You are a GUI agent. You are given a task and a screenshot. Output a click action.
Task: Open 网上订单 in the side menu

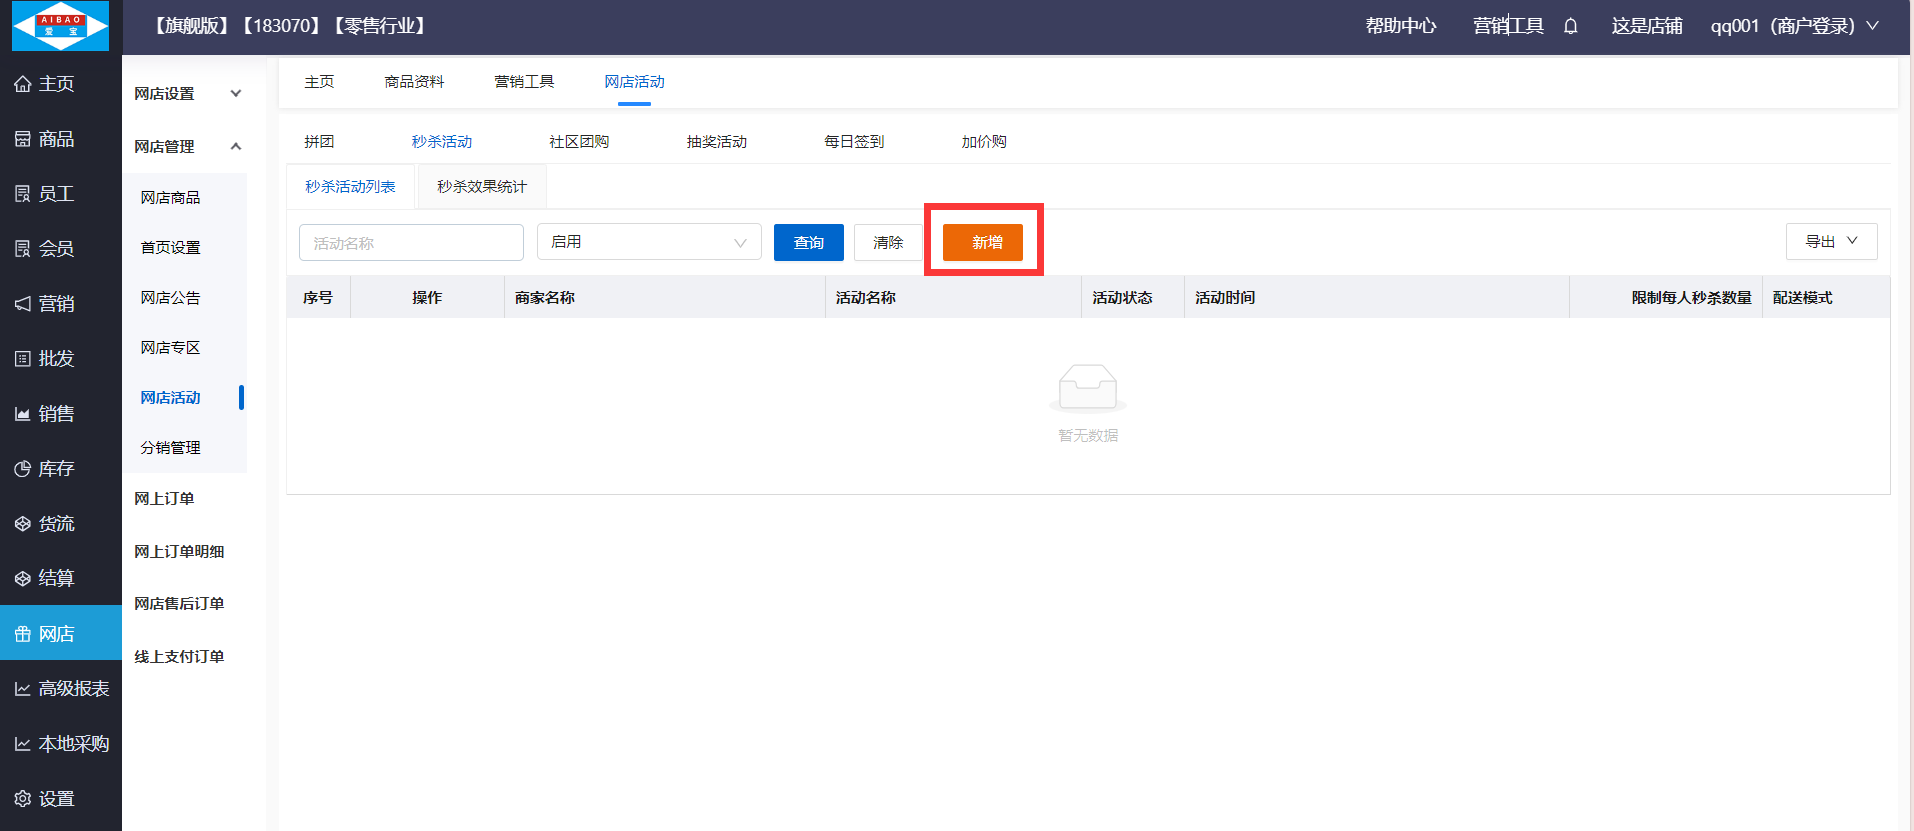tap(165, 499)
